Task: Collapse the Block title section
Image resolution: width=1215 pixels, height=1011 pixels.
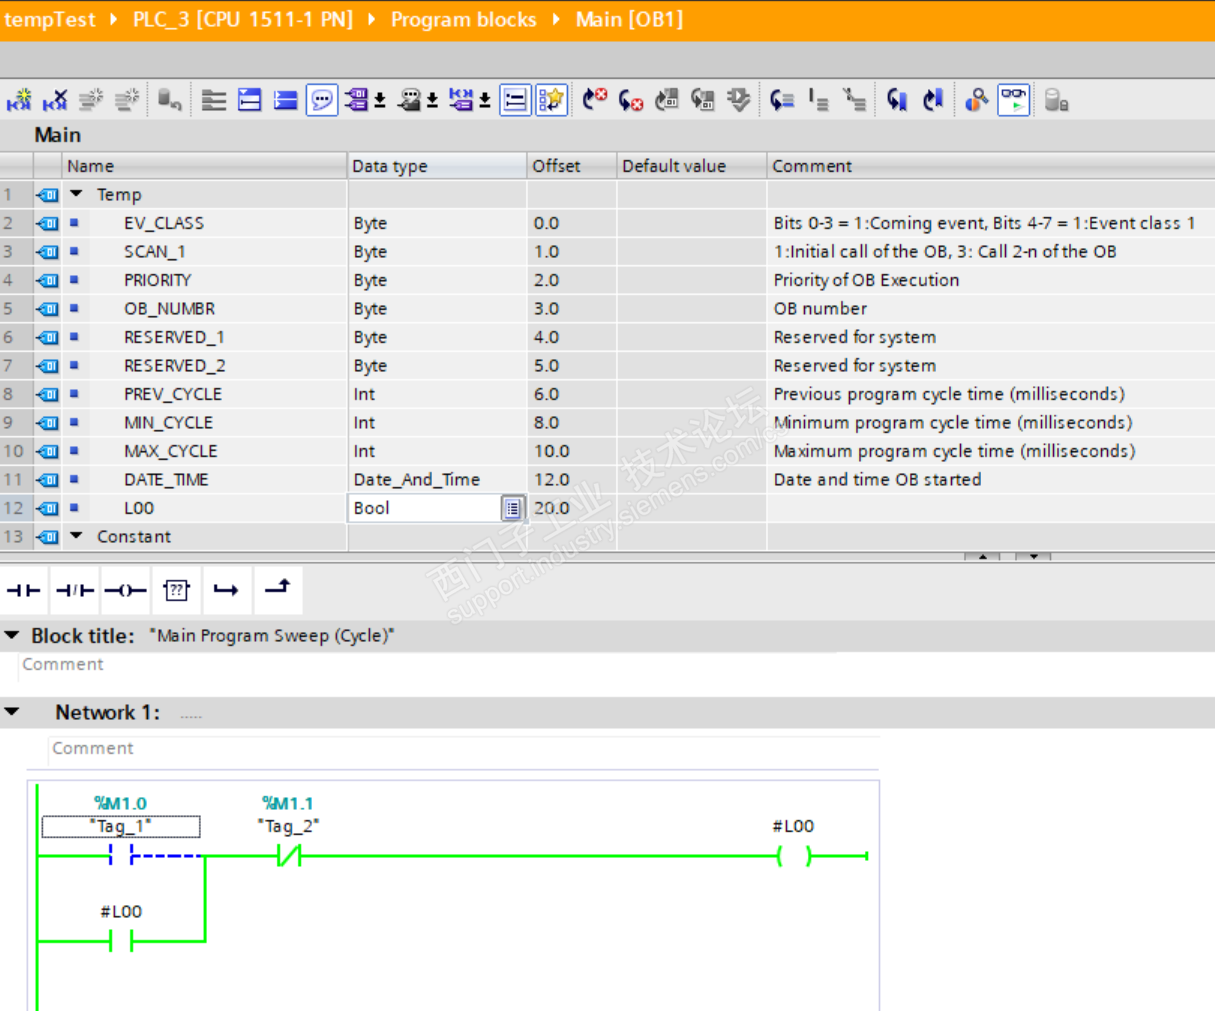Action: (x=12, y=635)
